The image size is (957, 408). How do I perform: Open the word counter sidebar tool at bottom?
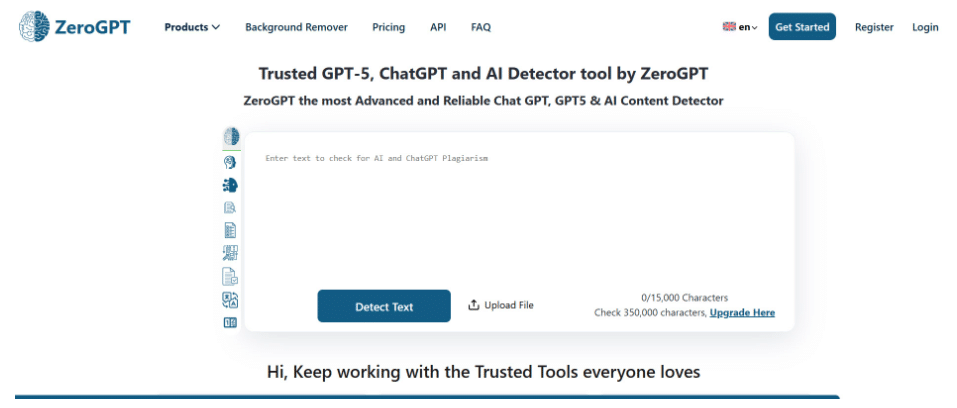click(x=230, y=323)
